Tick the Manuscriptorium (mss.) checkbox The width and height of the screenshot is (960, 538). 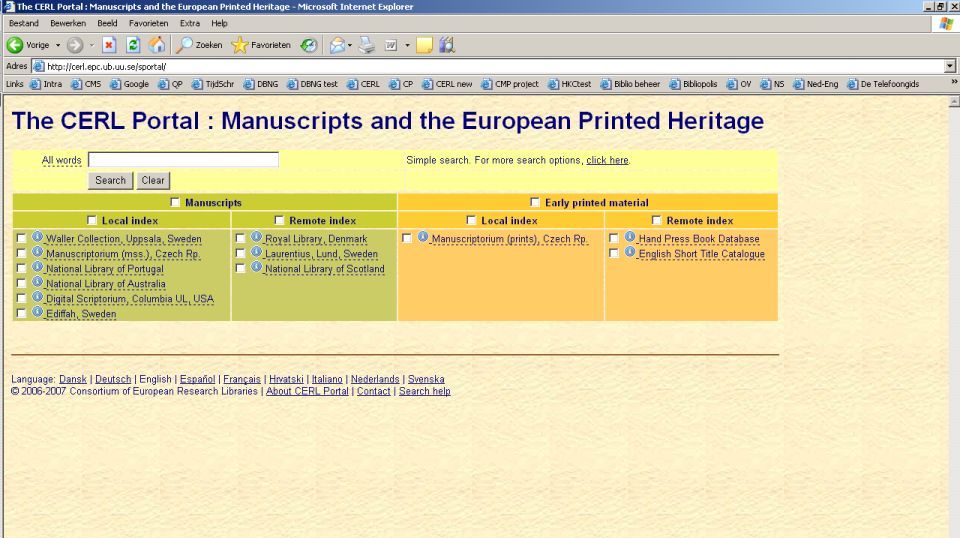(21, 253)
